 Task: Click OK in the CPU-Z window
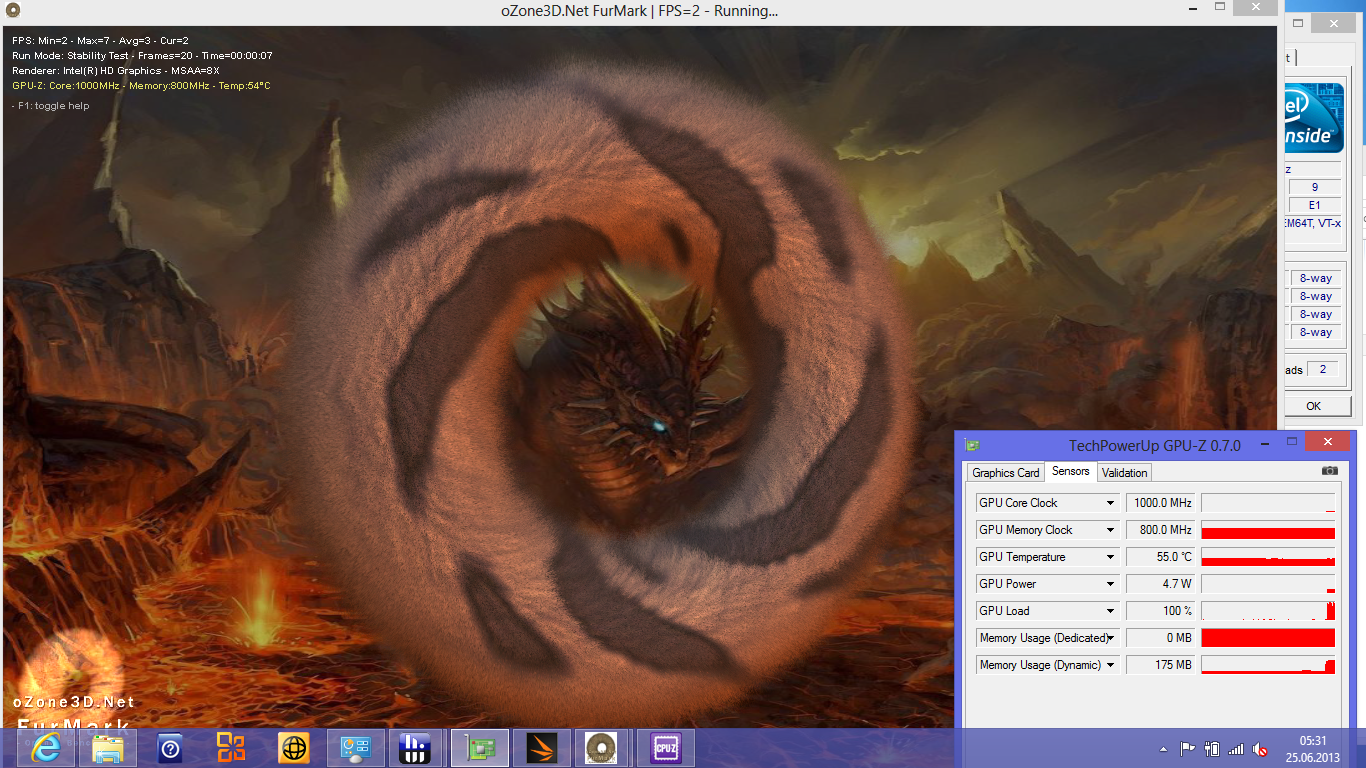[1313, 406]
